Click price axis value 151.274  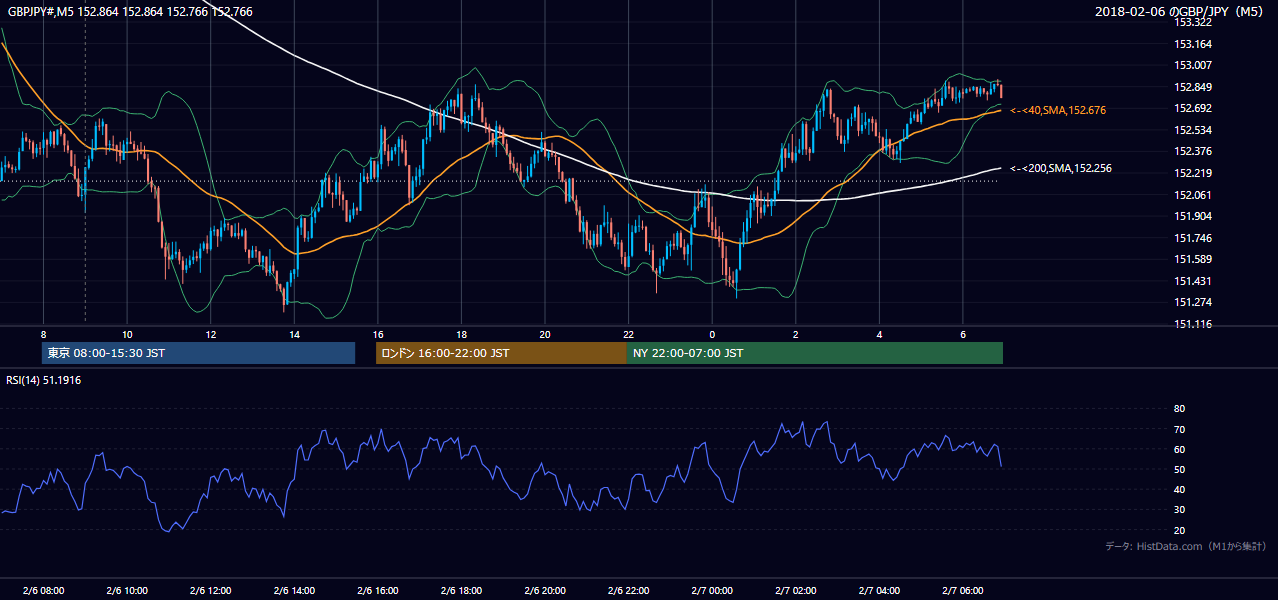pyautogui.click(x=1192, y=302)
